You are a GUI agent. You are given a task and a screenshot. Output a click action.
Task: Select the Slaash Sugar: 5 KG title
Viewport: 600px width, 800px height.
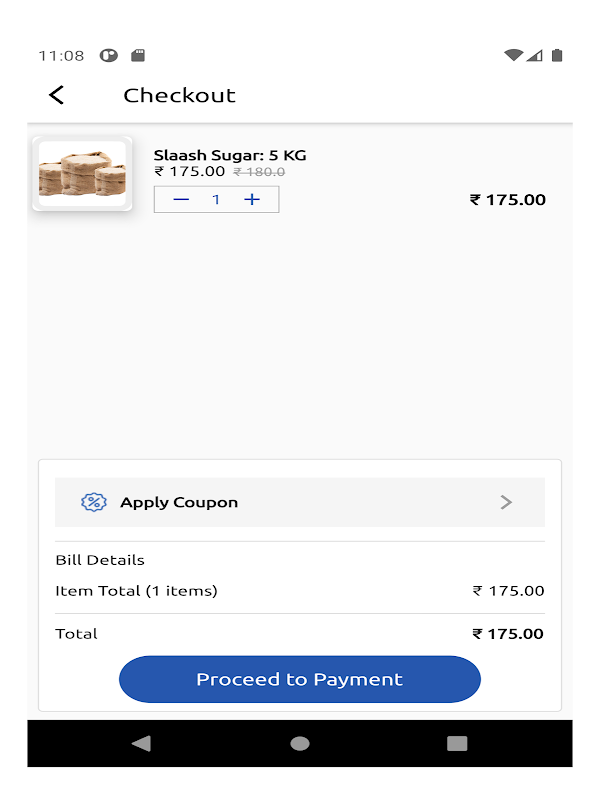(230, 155)
